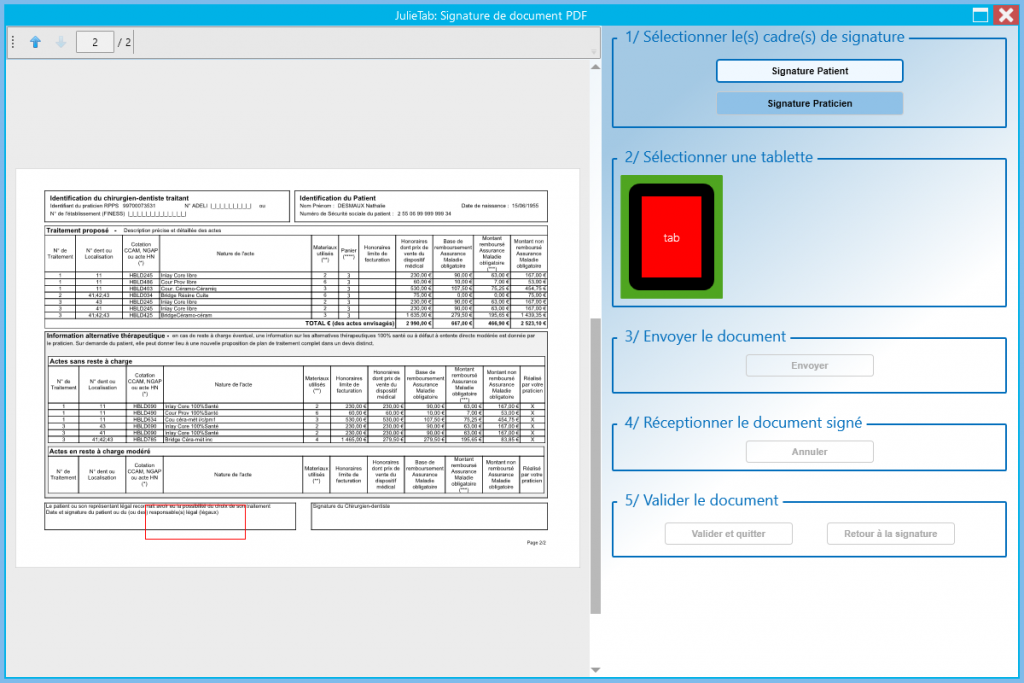This screenshot has height=683, width=1024.
Task: Close the JulieTab signature window
Action: coord(1006,15)
